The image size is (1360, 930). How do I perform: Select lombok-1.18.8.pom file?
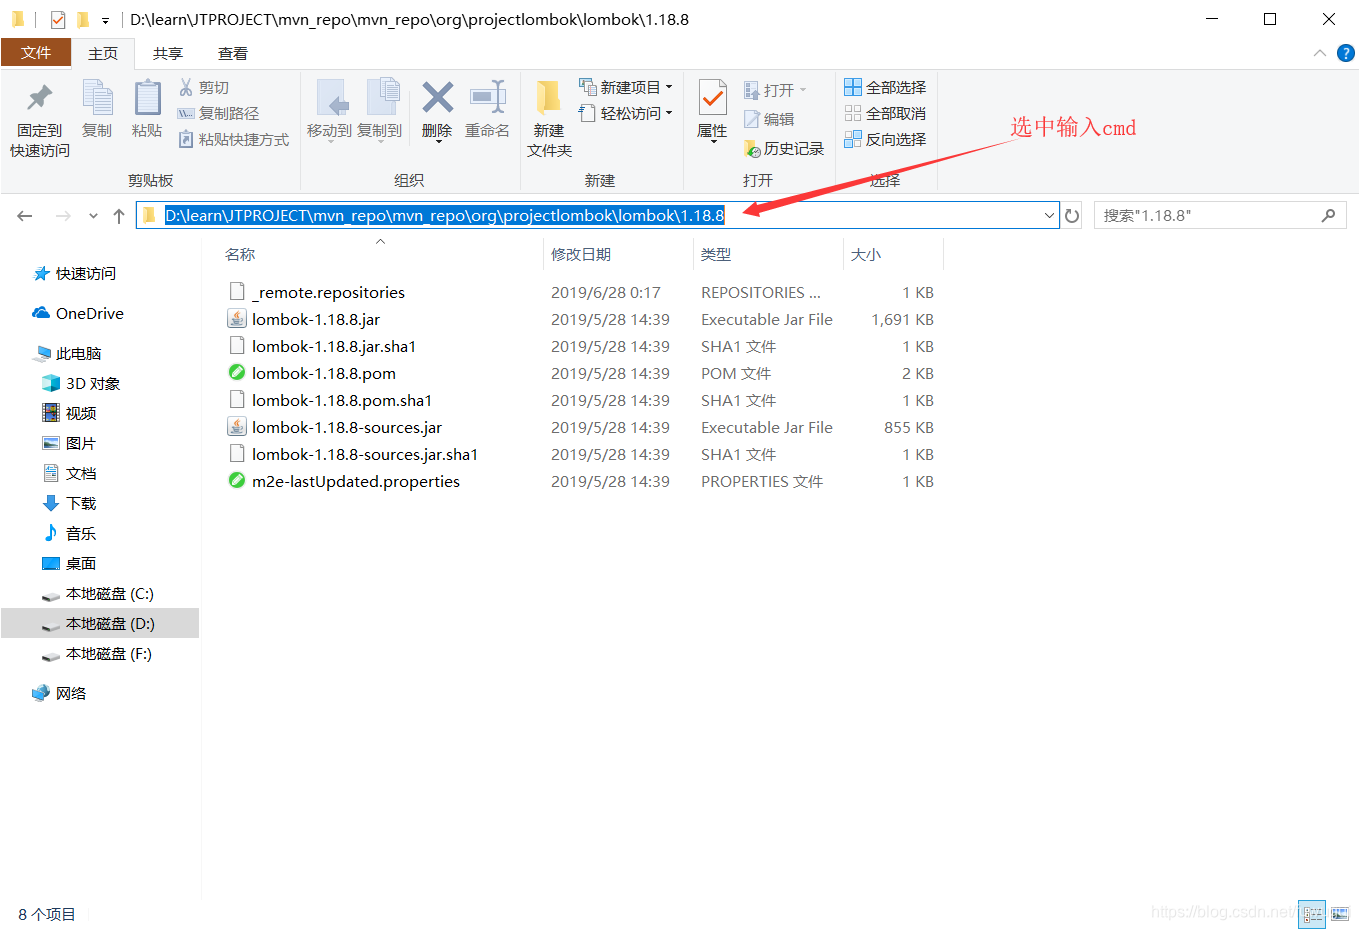pyautogui.click(x=324, y=373)
